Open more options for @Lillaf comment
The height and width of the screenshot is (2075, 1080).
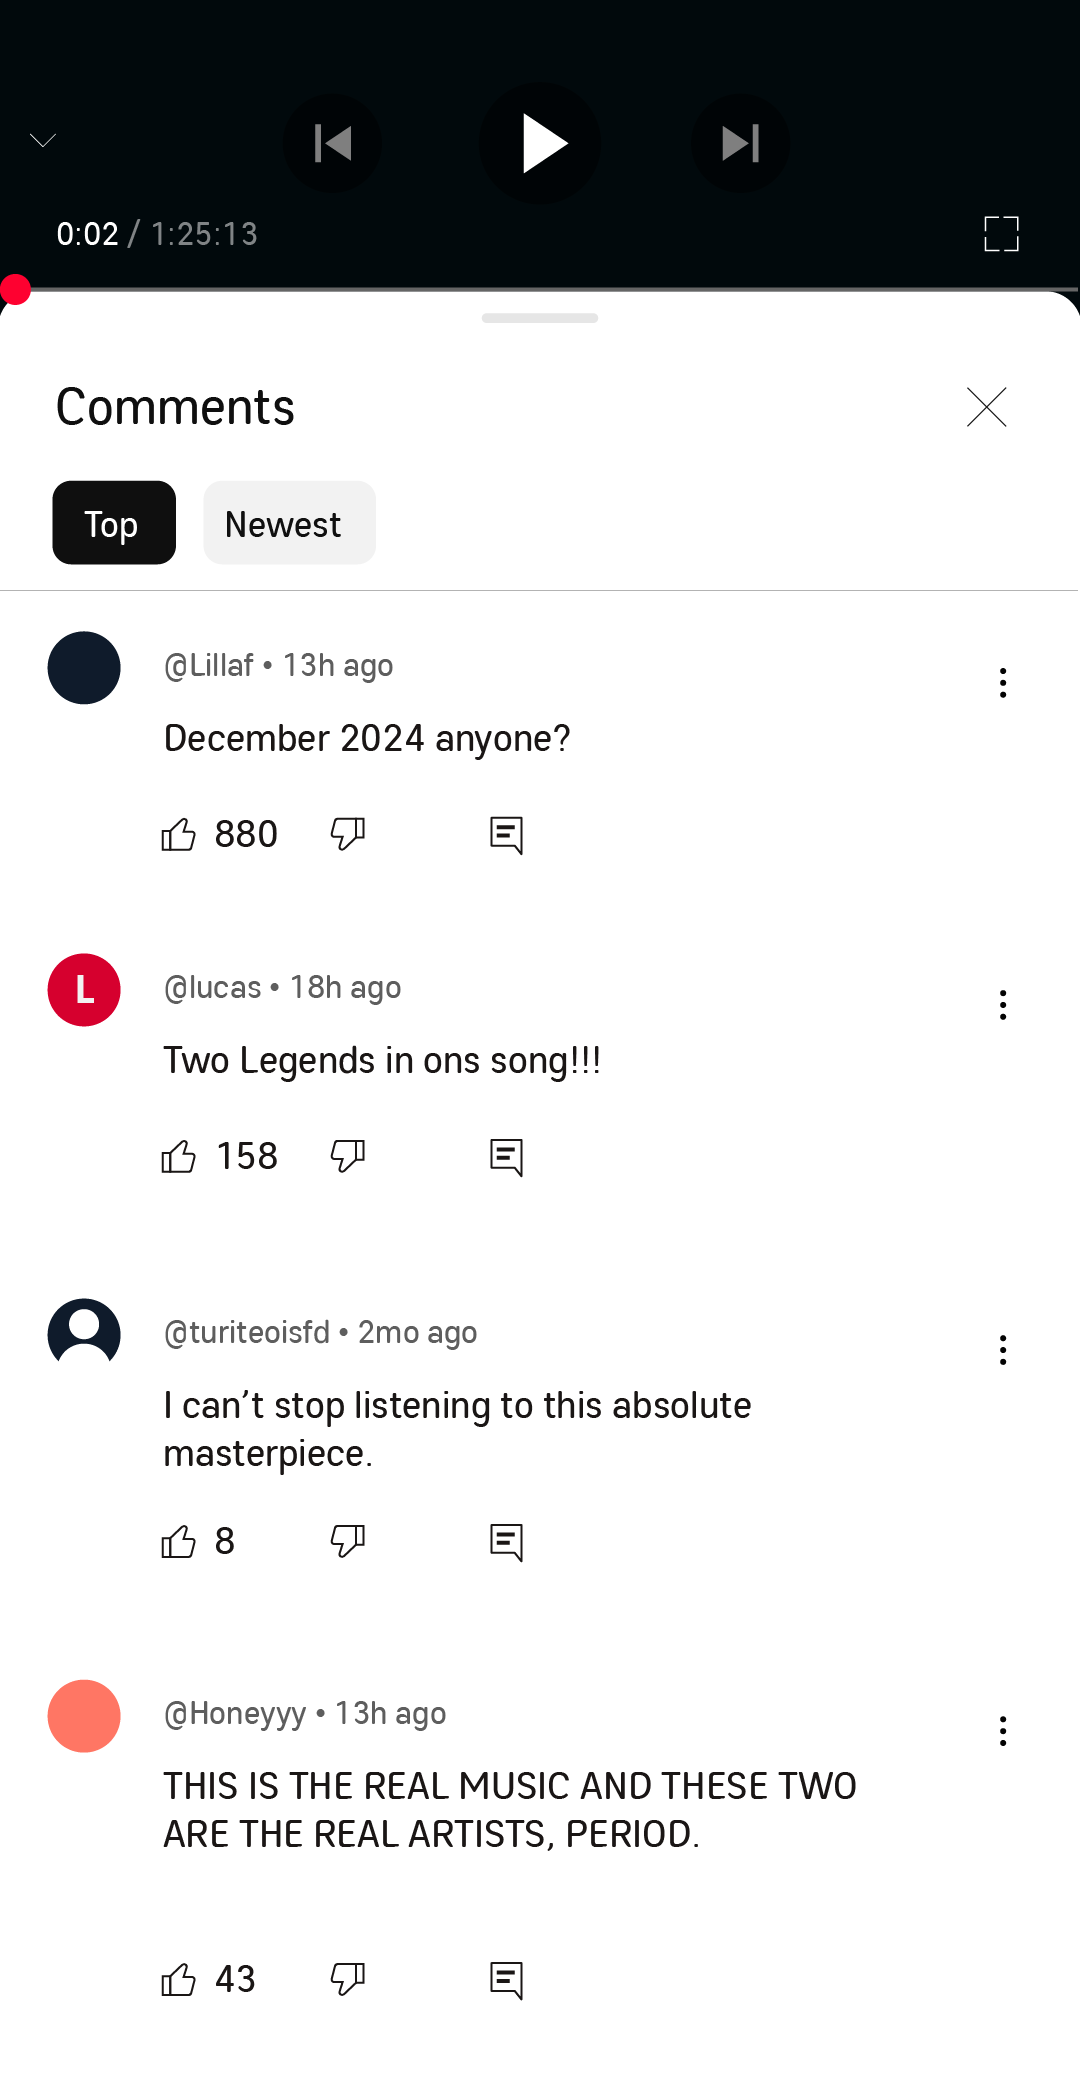point(1003,683)
